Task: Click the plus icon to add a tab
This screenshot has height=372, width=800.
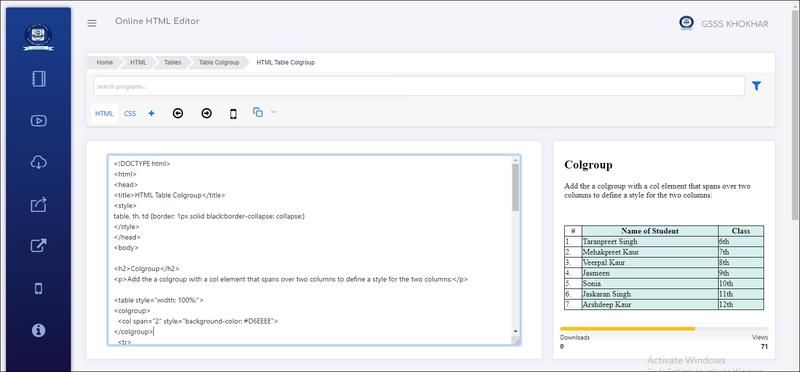Action: (x=152, y=113)
